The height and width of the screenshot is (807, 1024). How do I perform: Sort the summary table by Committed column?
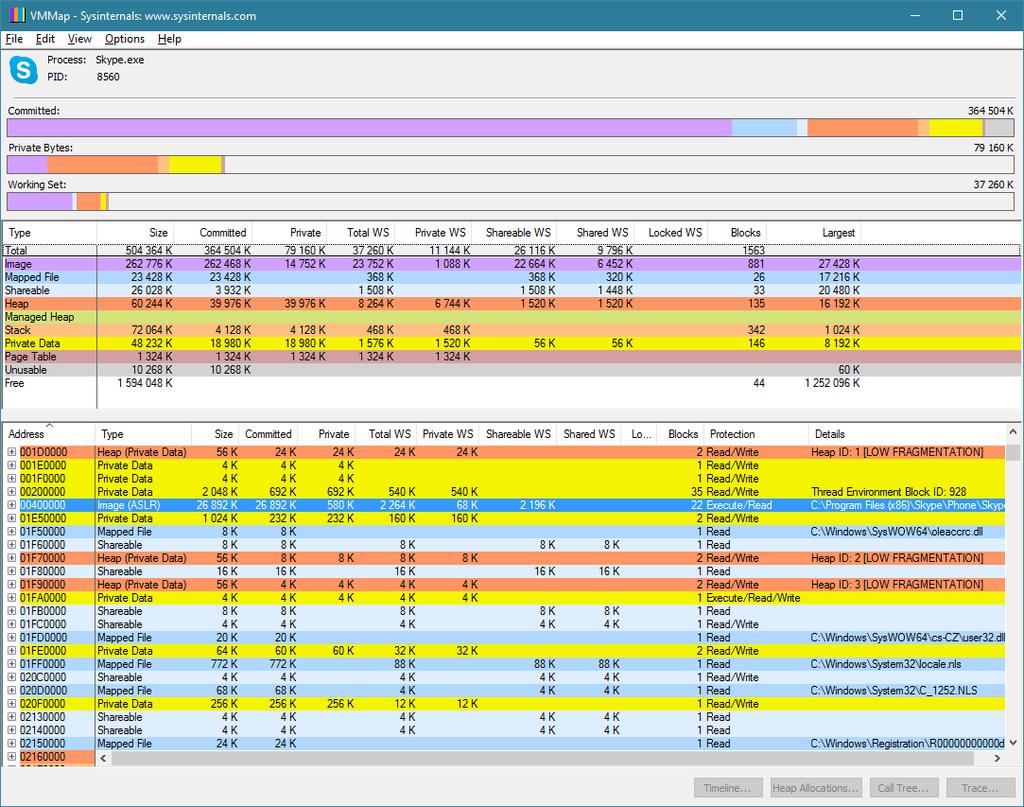pos(213,232)
